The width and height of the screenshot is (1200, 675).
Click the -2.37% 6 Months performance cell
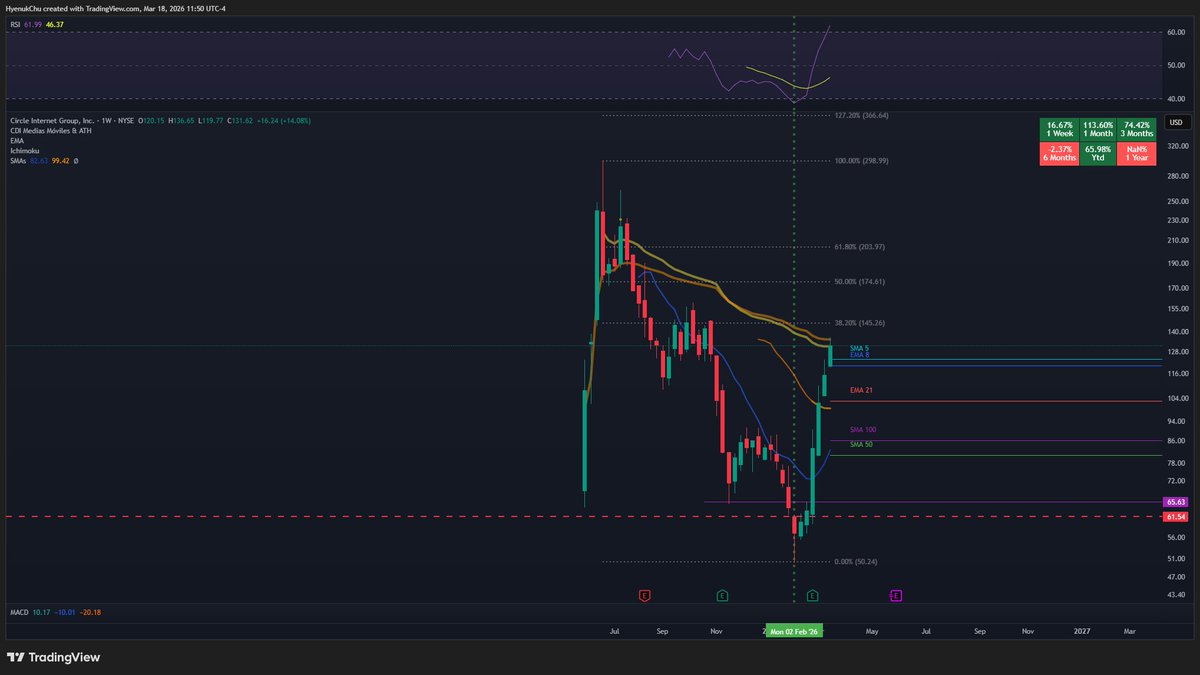pyautogui.click(x=1058, y=153)
